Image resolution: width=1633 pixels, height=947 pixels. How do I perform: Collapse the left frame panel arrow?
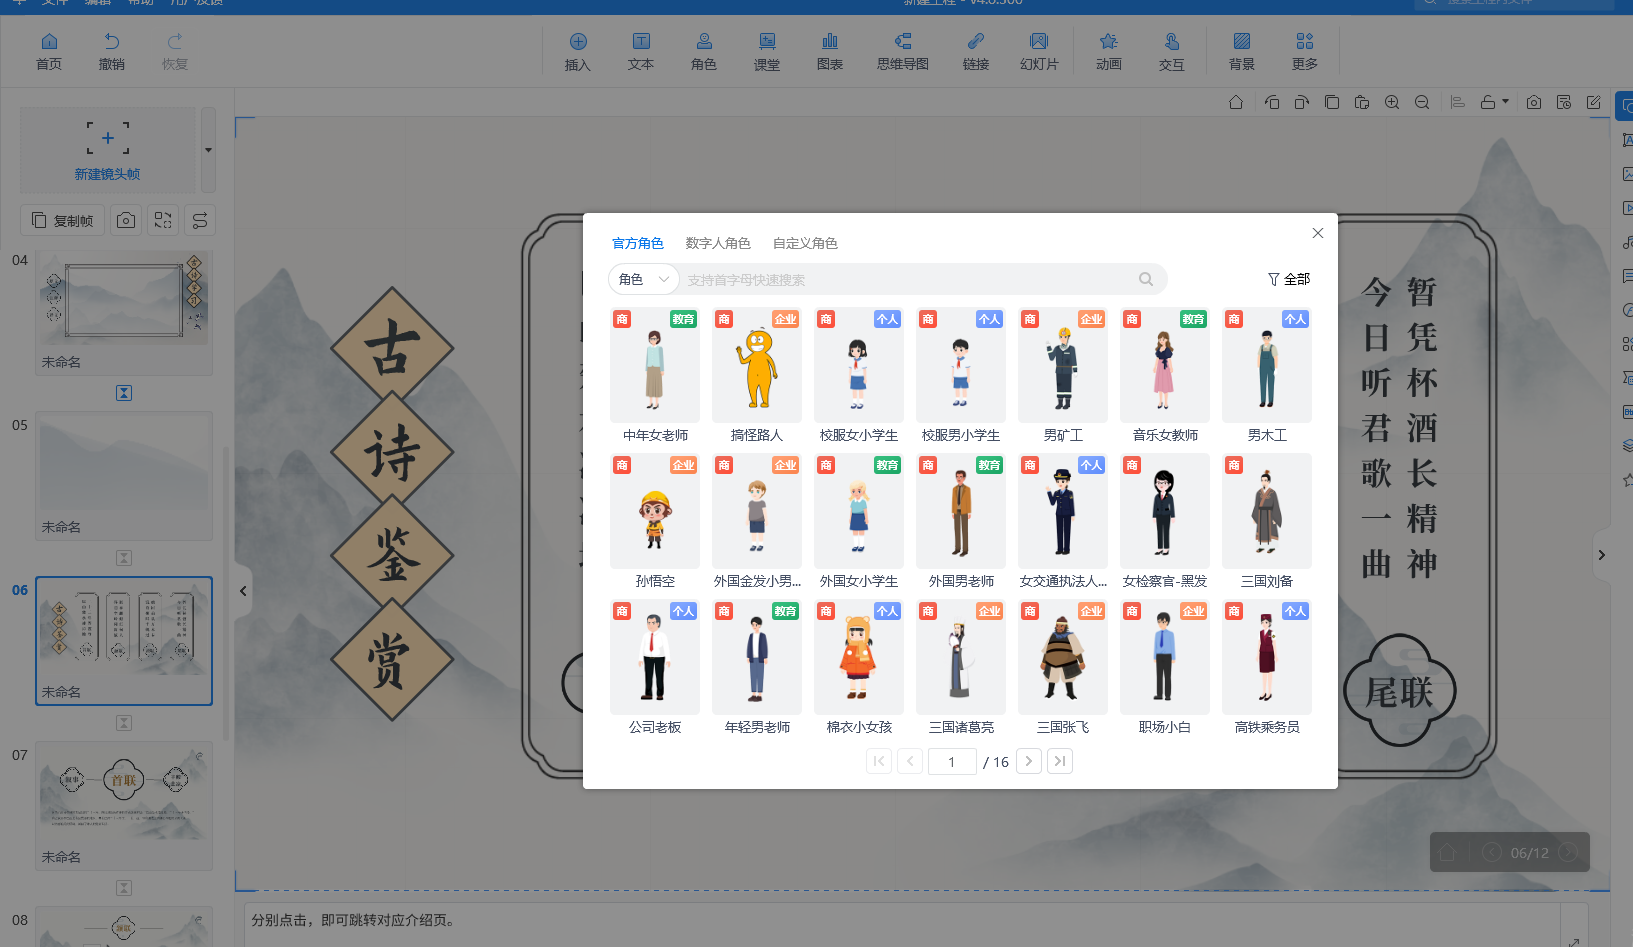pos(243,591)
